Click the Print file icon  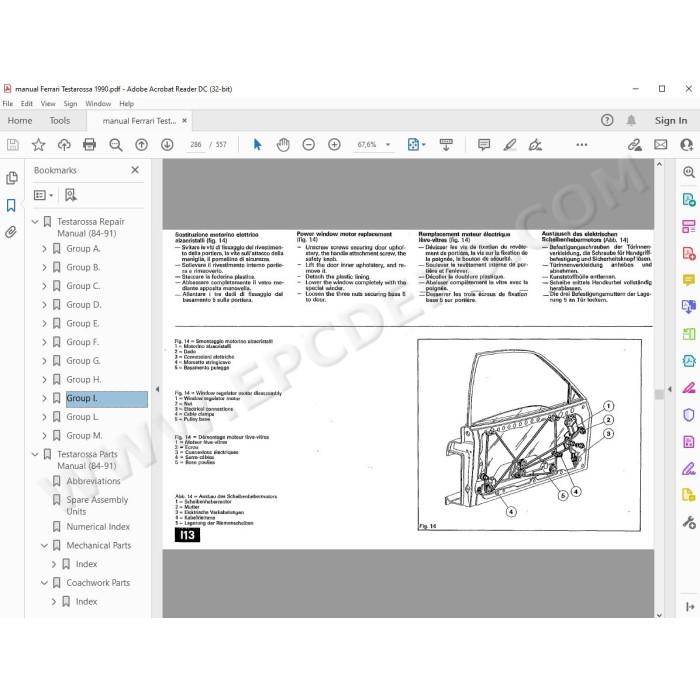tap(89, 145)
